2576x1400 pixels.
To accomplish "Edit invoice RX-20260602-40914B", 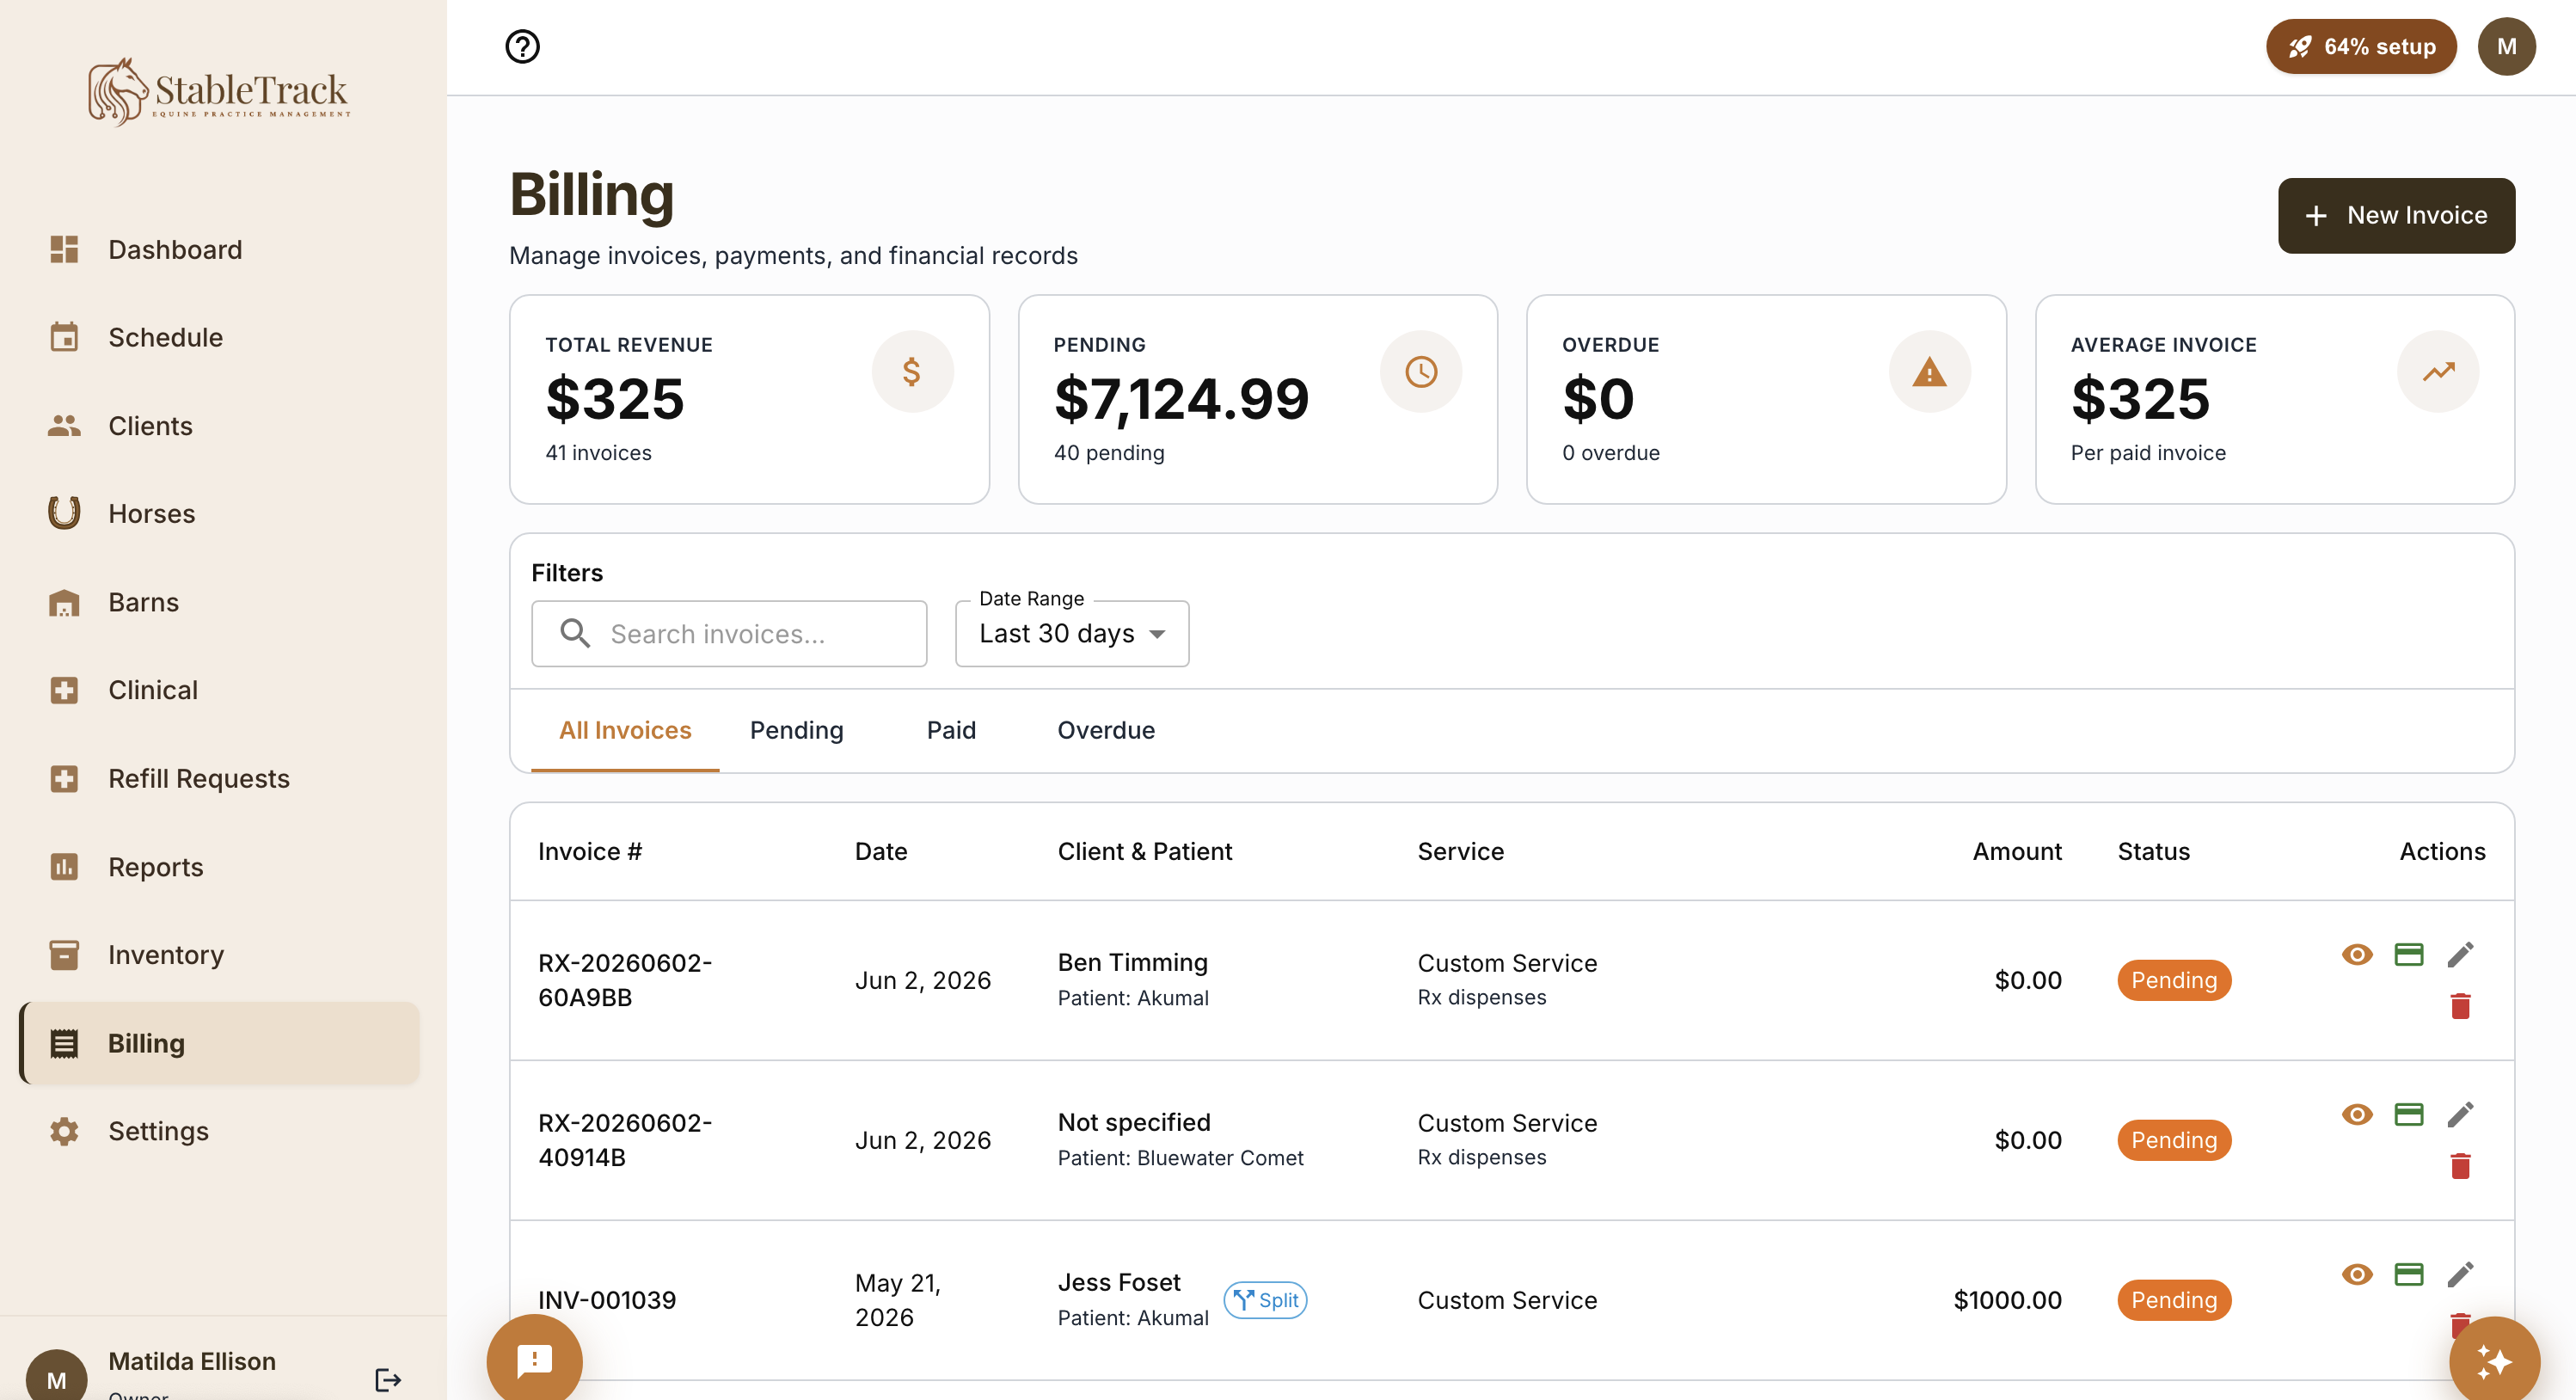I will [2460, 1114].
